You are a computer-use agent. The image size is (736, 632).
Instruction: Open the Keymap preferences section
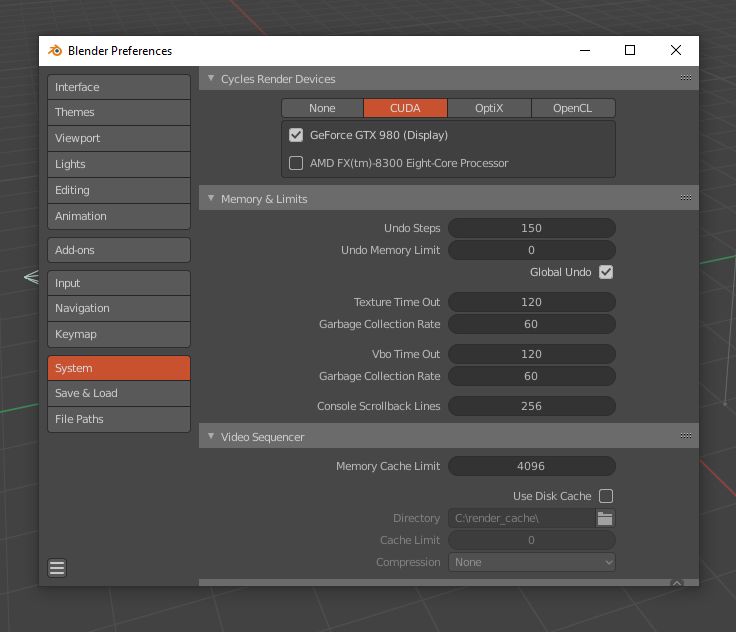pos(118,334)
